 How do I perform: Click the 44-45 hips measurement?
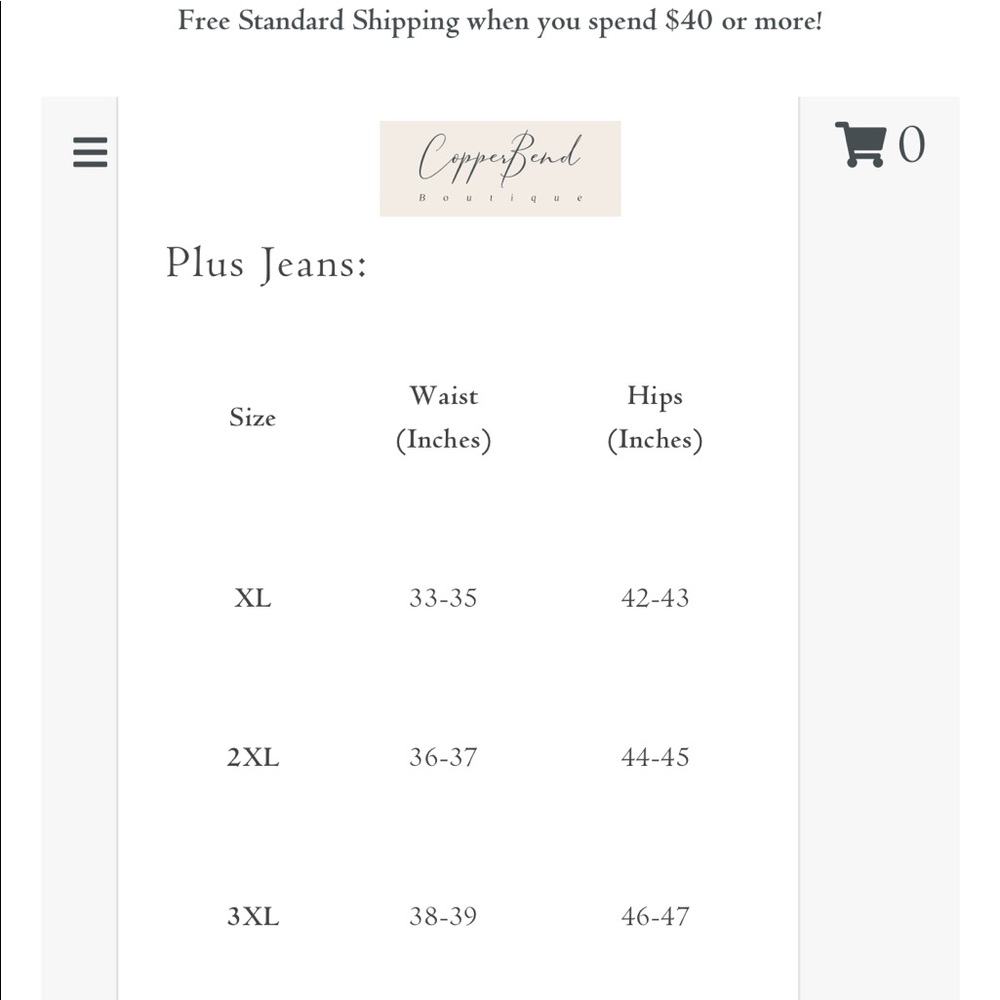coord(655,757)
